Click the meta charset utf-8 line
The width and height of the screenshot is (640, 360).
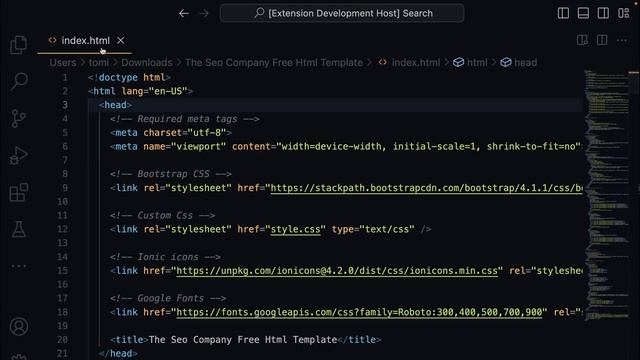(x=171, y=133)
